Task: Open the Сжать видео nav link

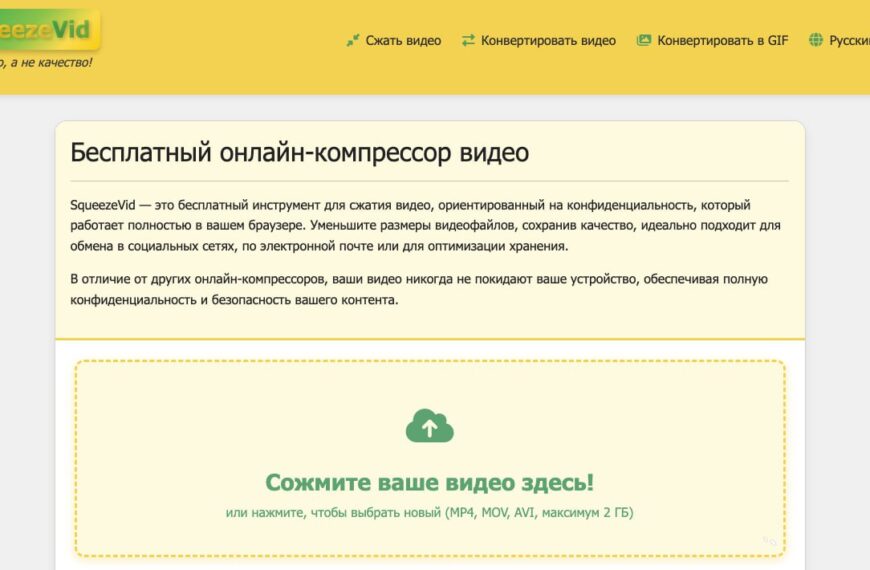Action: click(x=403, y=41)
